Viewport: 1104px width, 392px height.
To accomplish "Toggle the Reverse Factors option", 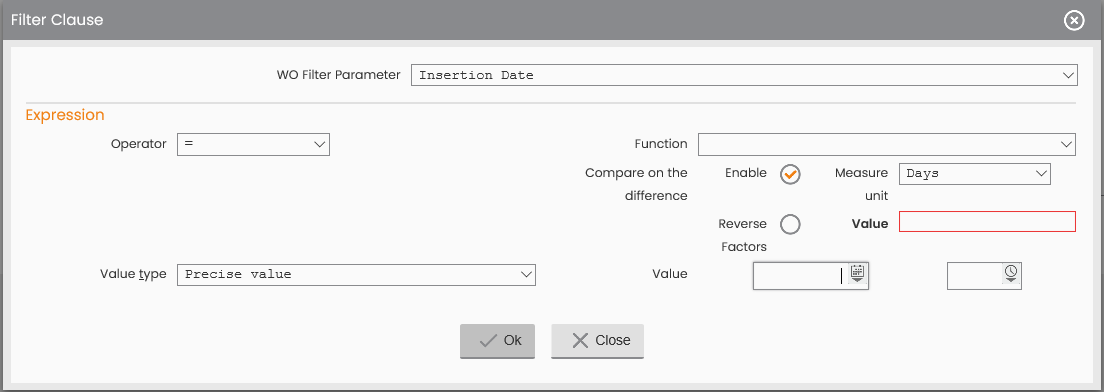I will pos(790,225).
